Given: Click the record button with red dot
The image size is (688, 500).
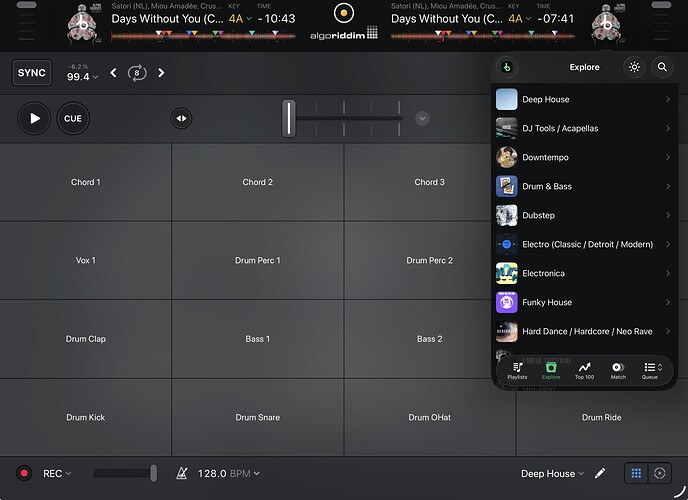Looking at the screenshot, I should pos(24,473).
